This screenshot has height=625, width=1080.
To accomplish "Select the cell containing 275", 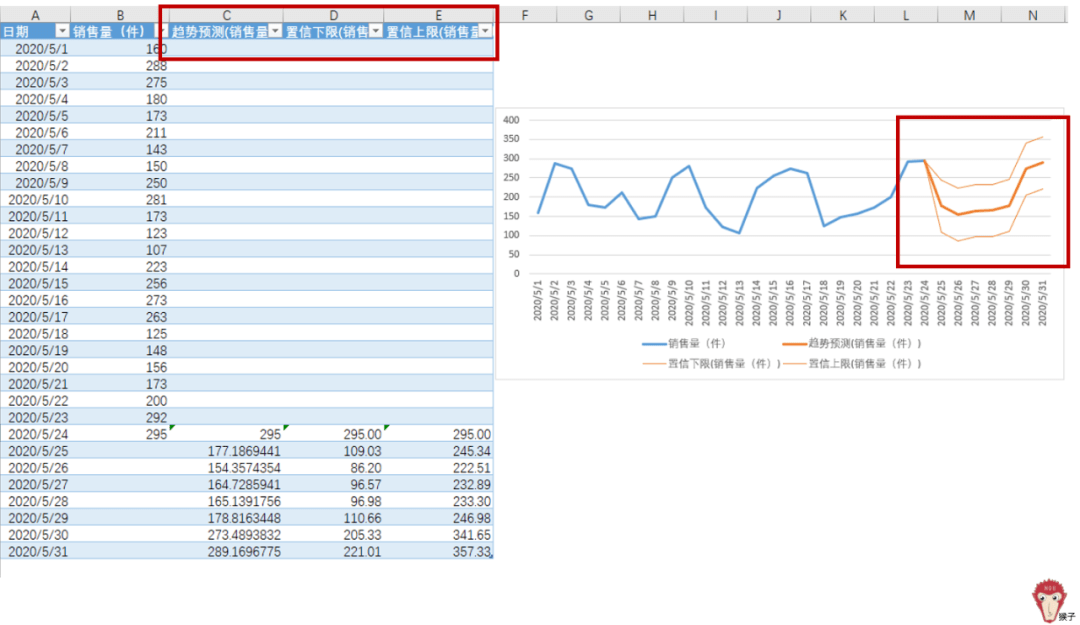I will coord(120,82).
